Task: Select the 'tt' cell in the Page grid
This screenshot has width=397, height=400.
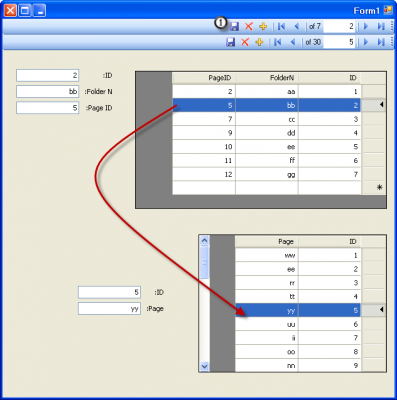Action: [x=267, y=296]
